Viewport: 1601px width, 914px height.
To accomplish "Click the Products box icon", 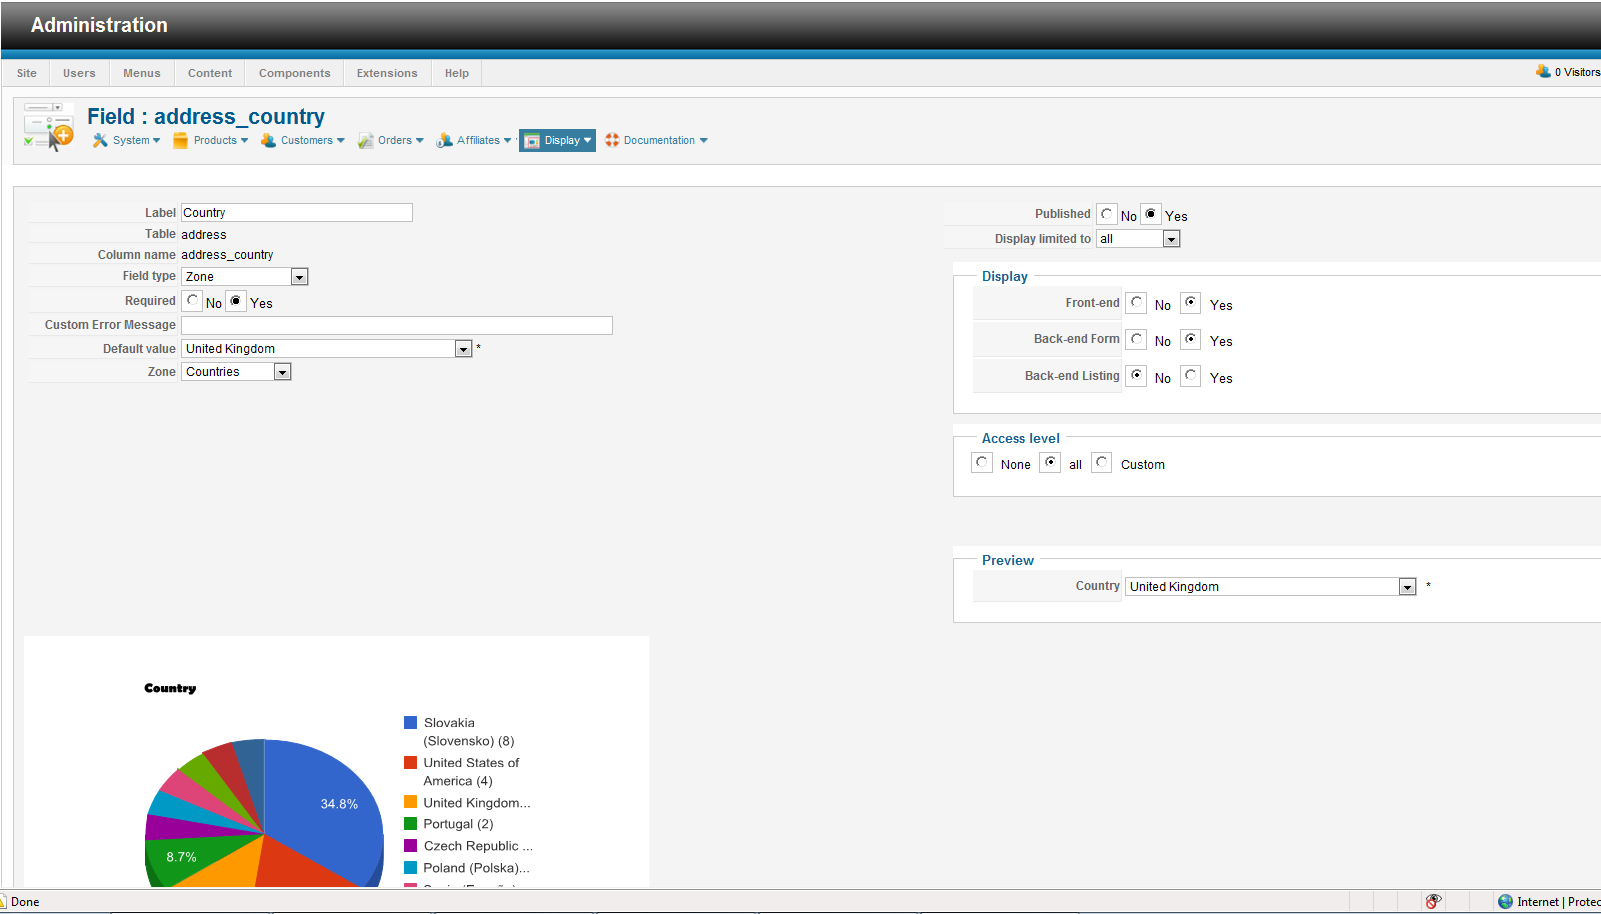I will [x=181, y=141].
